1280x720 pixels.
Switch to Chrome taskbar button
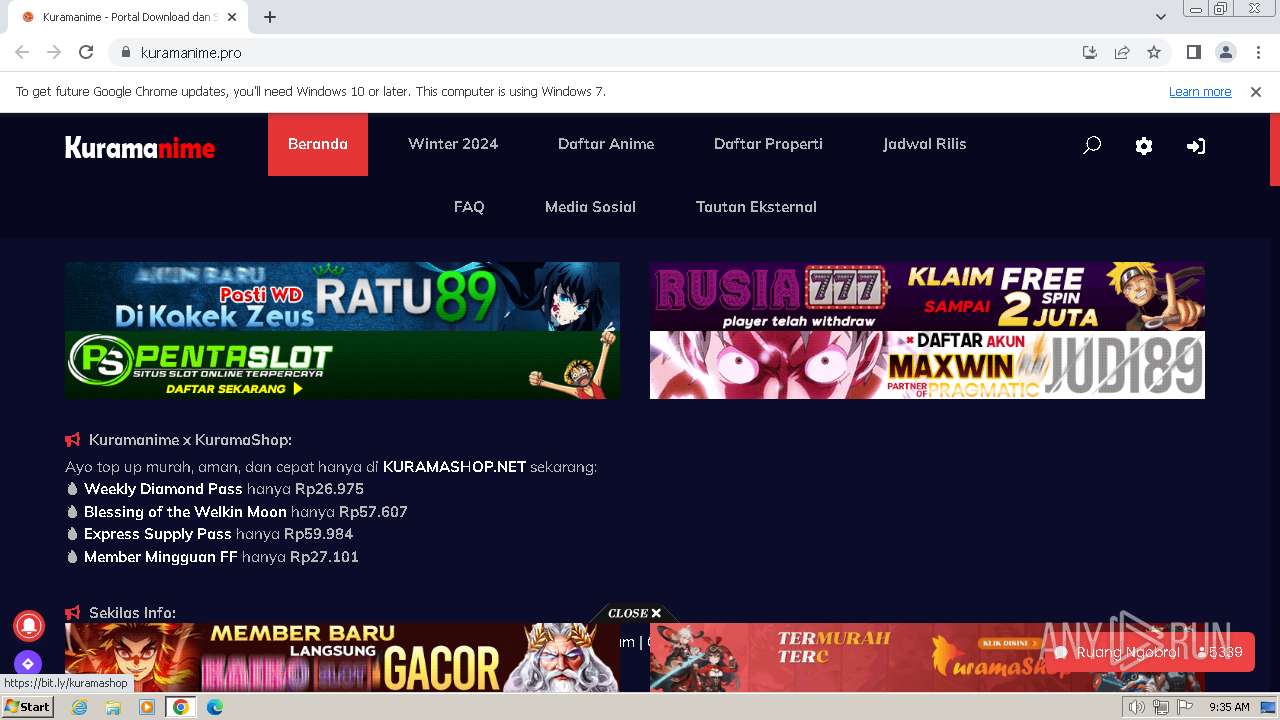(181, 707)
